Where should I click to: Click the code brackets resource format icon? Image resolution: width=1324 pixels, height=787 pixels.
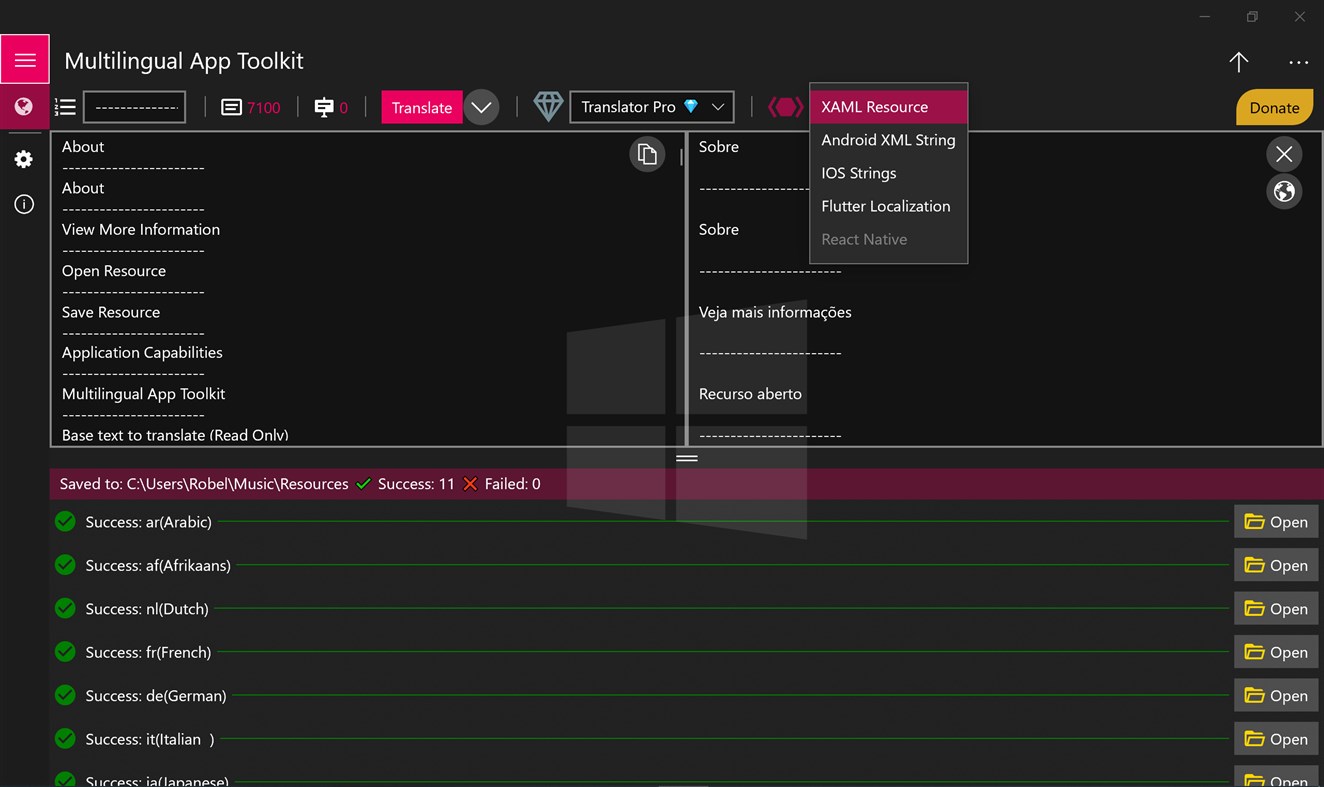[786, 107]
